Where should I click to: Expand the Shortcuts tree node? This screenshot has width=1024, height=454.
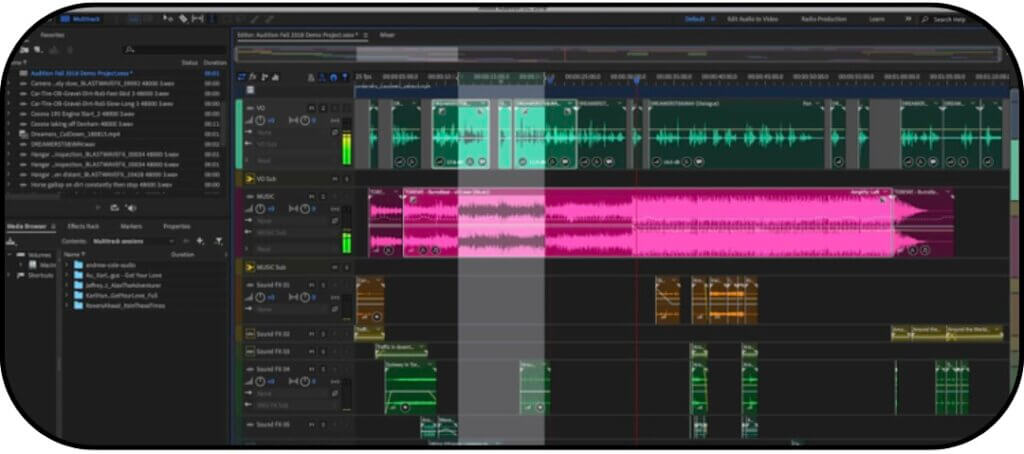tap(8, 276)
